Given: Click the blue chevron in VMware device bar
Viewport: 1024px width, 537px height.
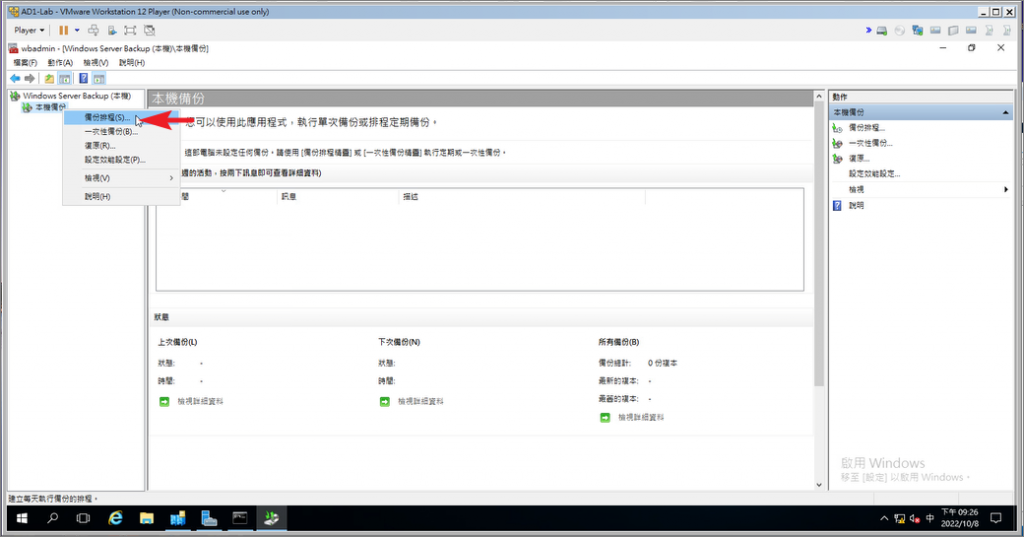Looking at the screenshot, I should (869, 30).
